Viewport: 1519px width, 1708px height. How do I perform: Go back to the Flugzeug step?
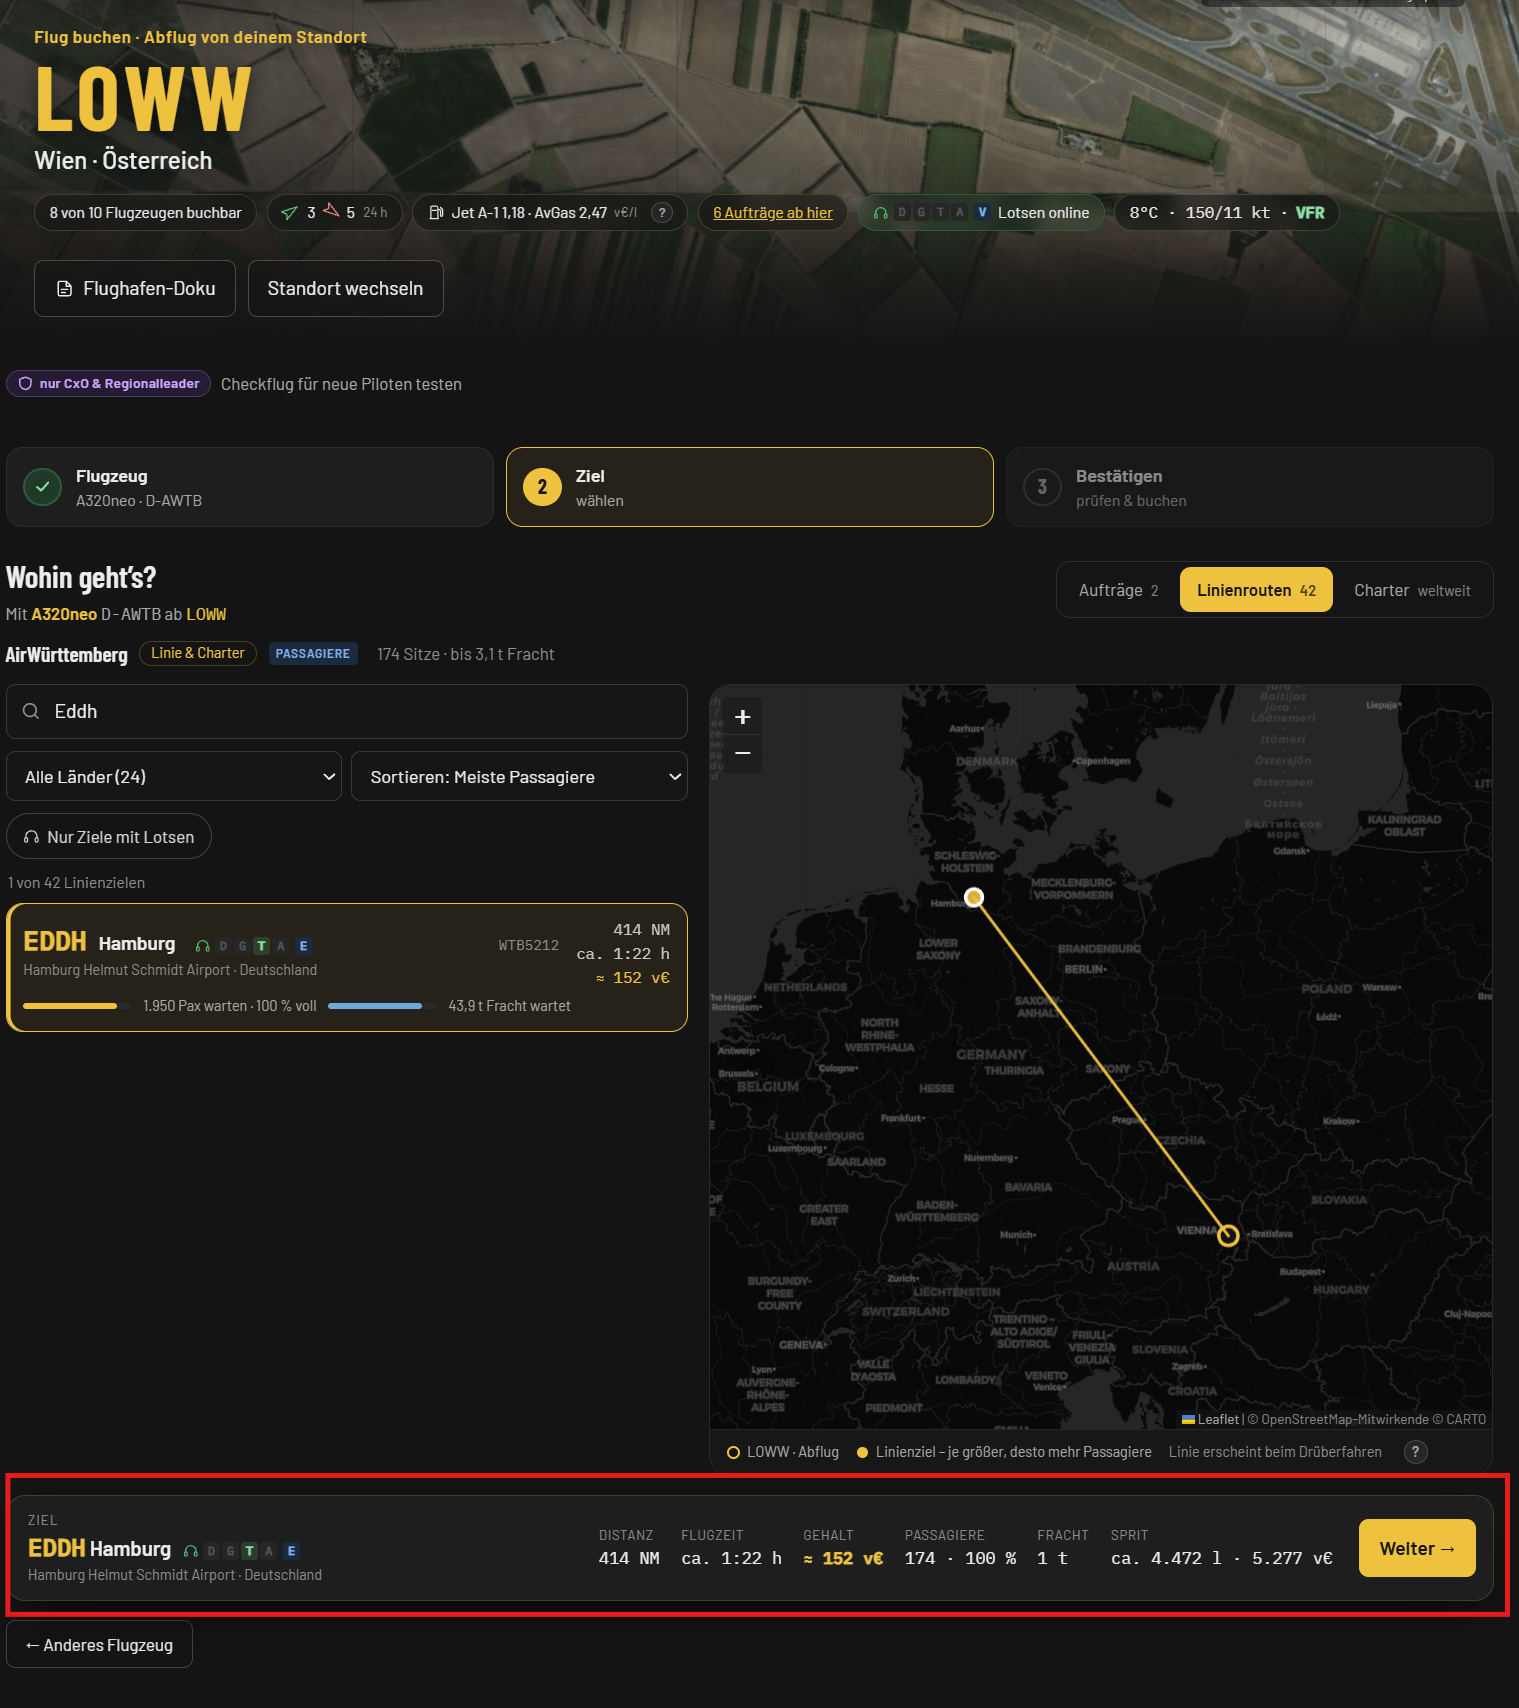pos(250,487)
